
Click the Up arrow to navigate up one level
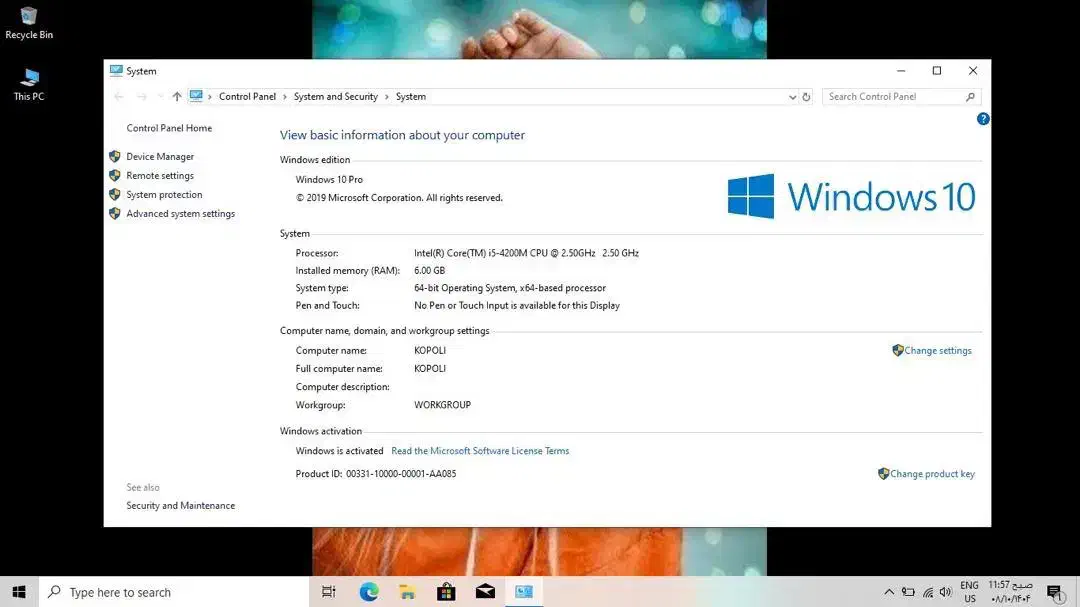point(177,96)
